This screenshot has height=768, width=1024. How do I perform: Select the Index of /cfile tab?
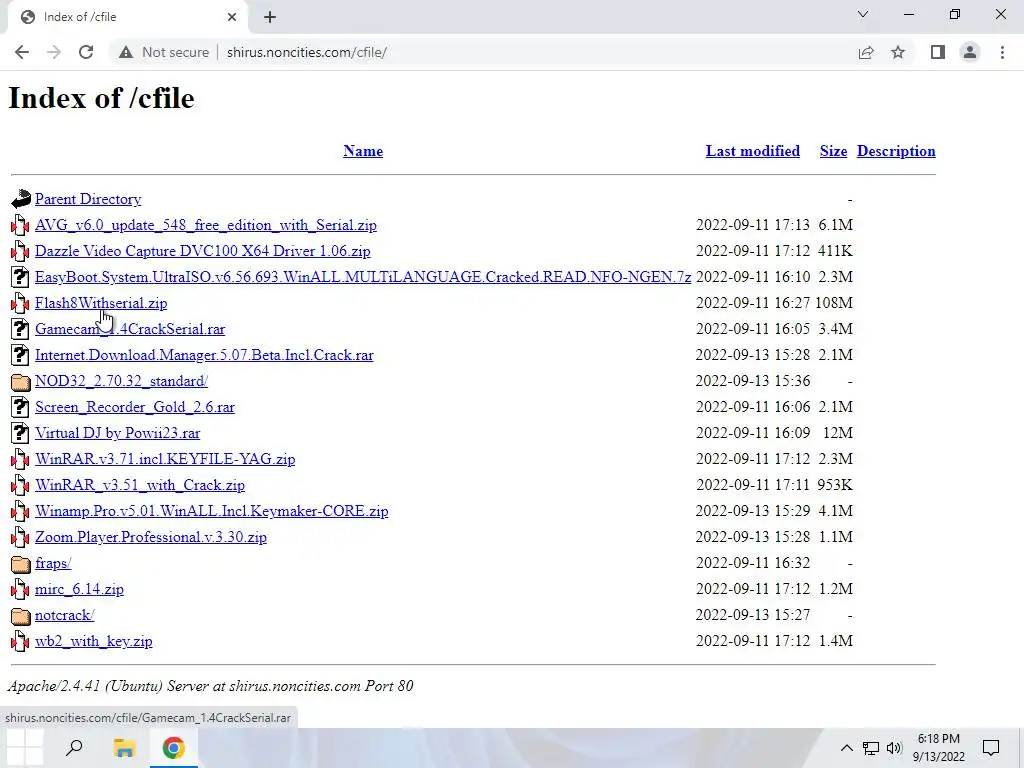click(127, 17)
